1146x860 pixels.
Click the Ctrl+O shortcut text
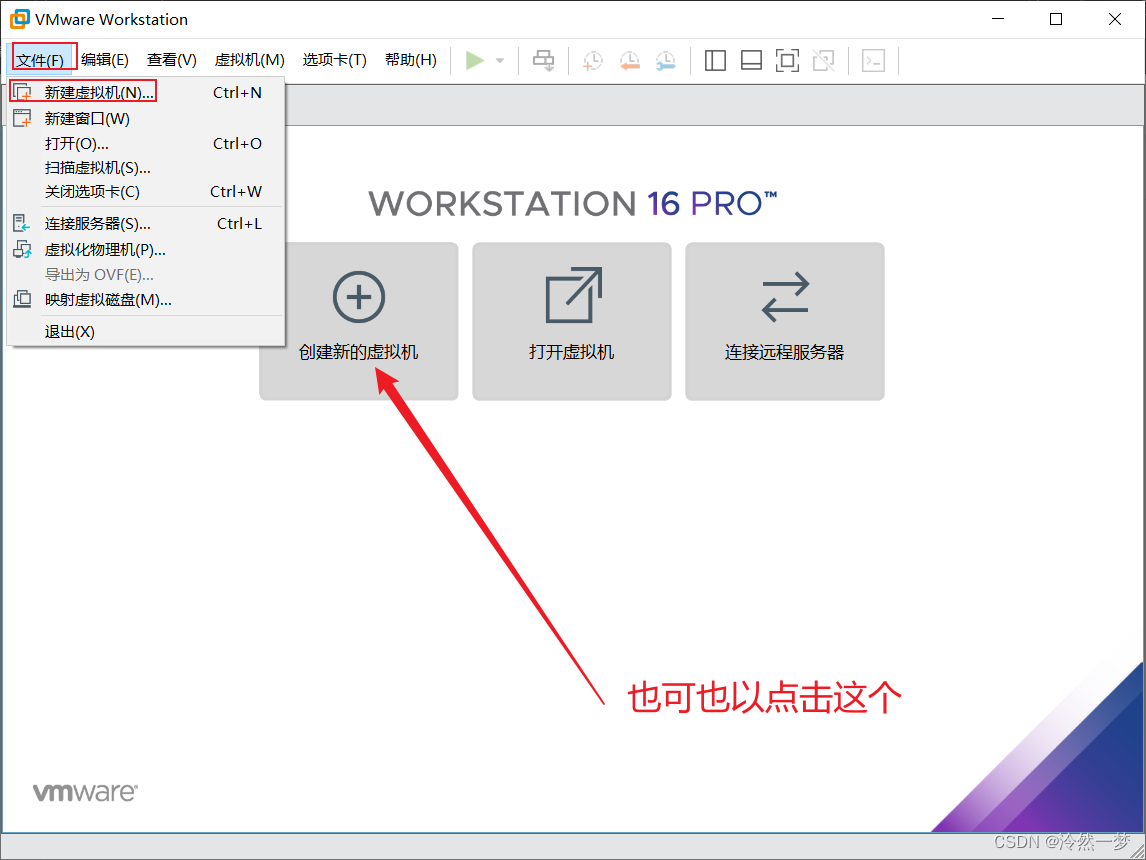(x=238, y=143)
